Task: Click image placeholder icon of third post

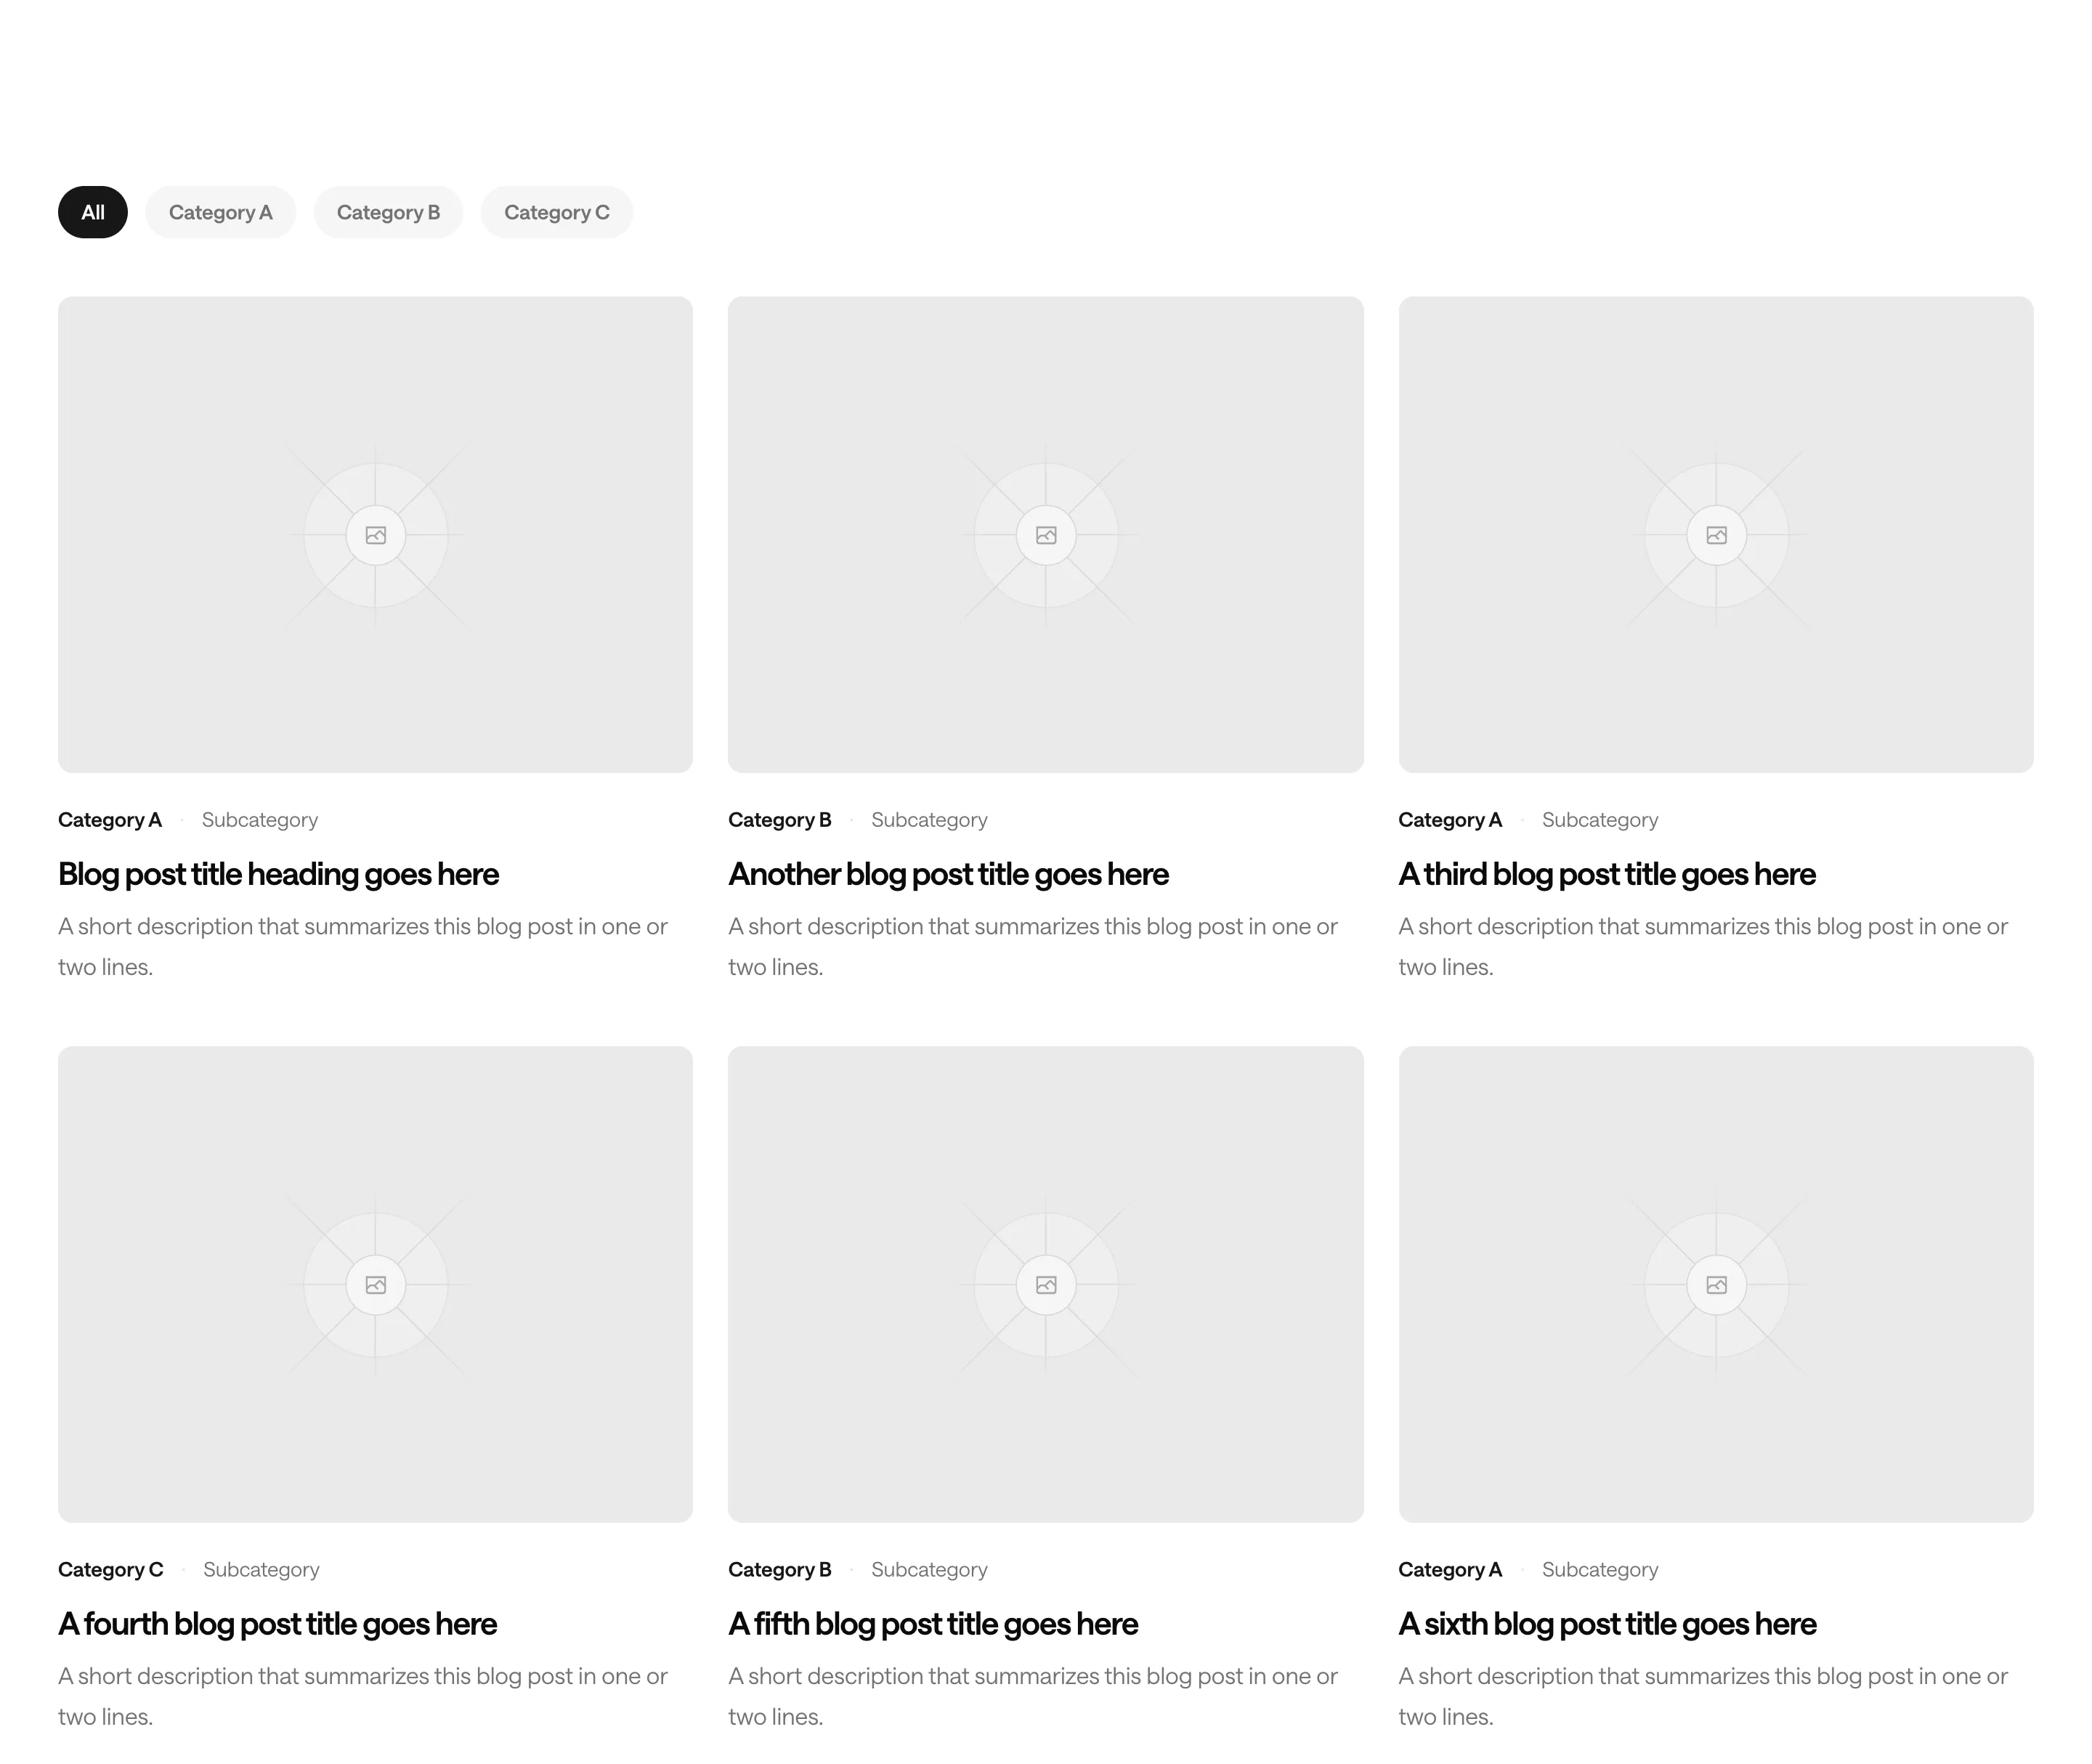Action: click(1716, 535)
